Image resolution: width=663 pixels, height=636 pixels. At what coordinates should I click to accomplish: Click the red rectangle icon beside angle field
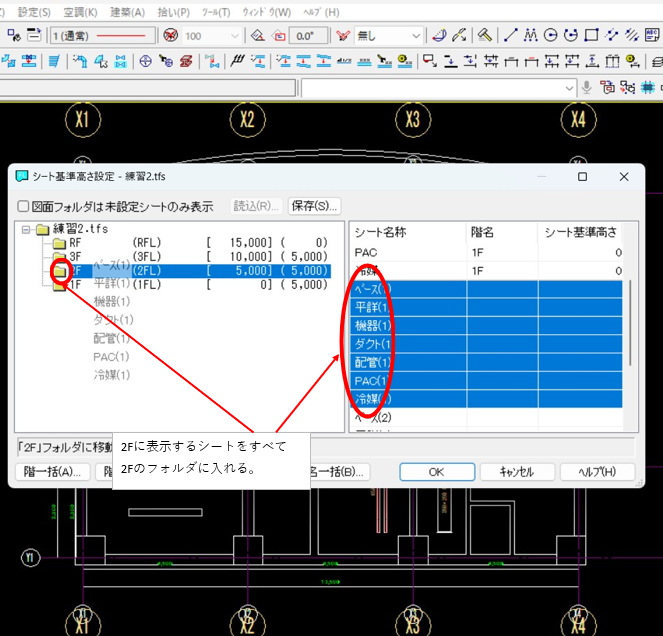279,36
